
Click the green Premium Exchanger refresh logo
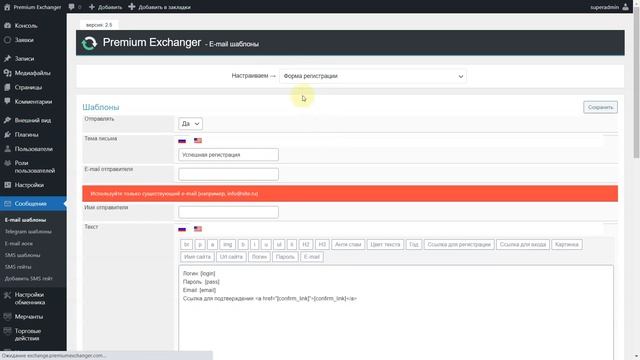(x=89, y=43)
